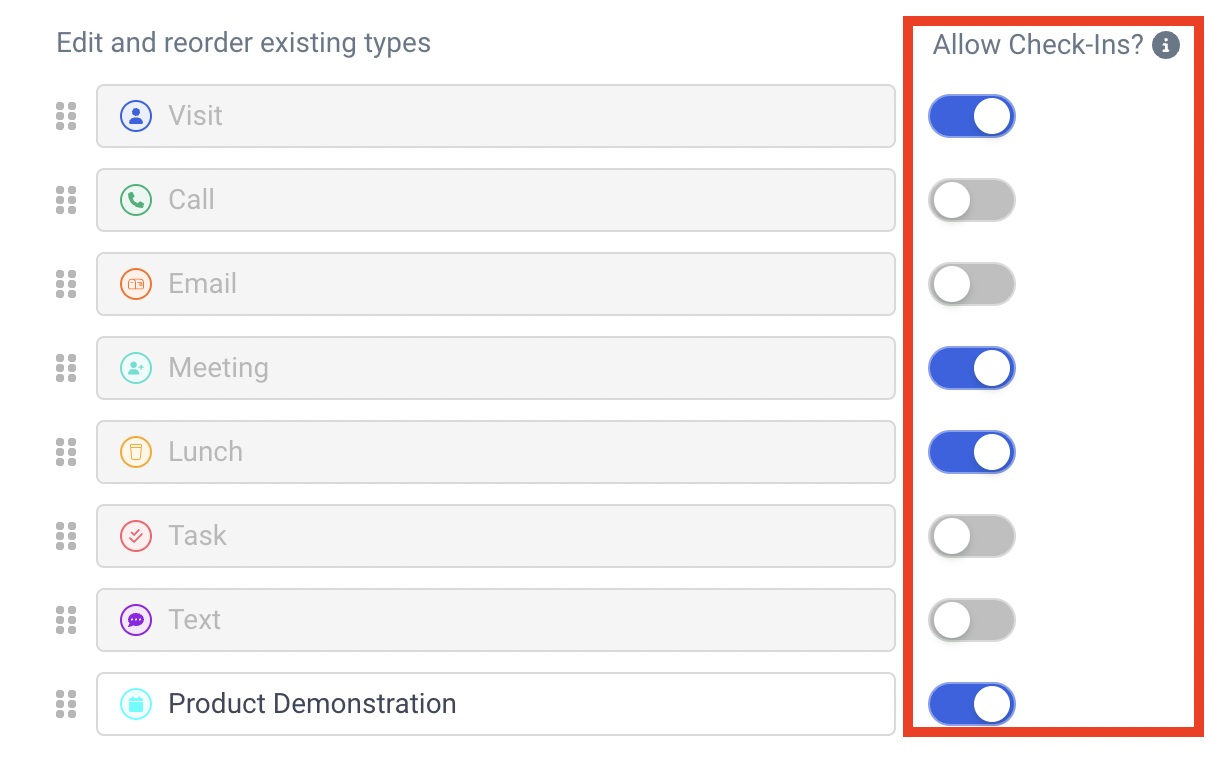Switch off check-ins for Lunch
1222x764 pixels.
(972, 452)
